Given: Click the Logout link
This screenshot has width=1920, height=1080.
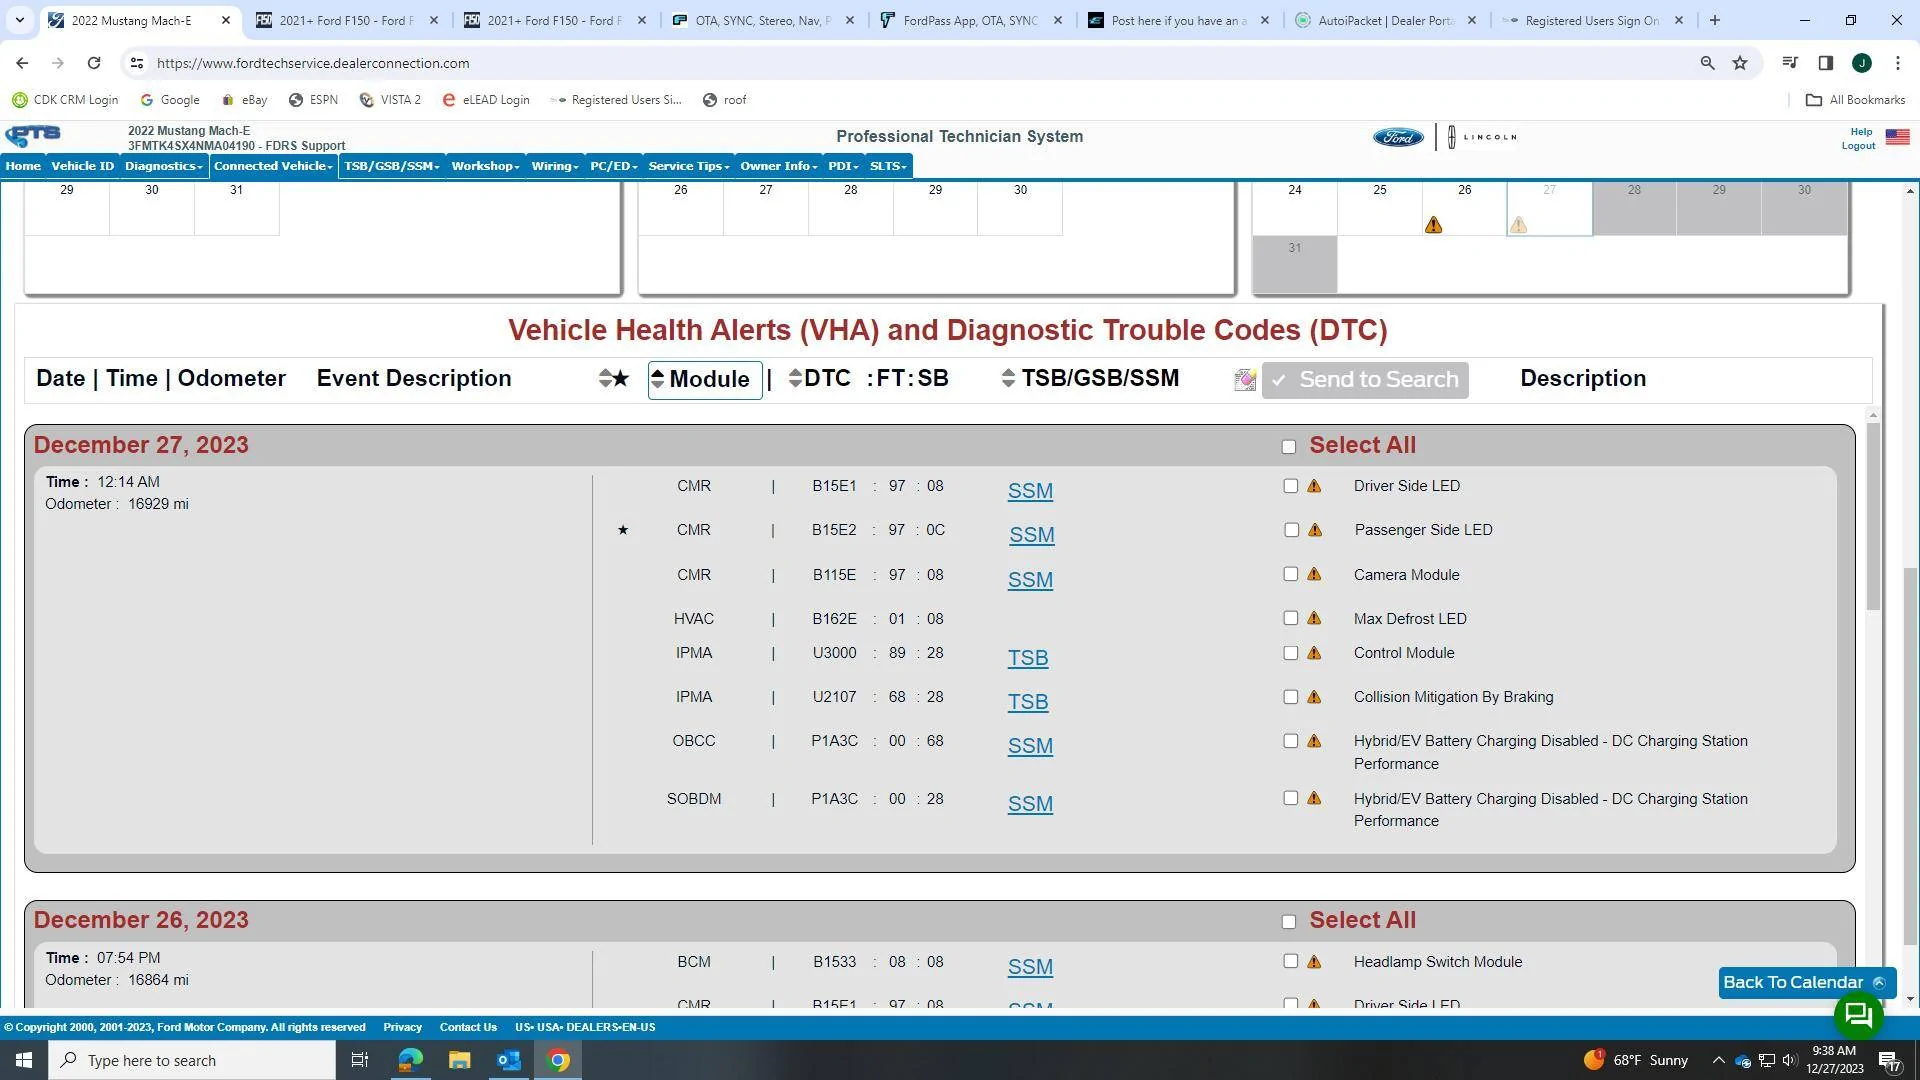Looking at the screenshot, I should 1858,146.
